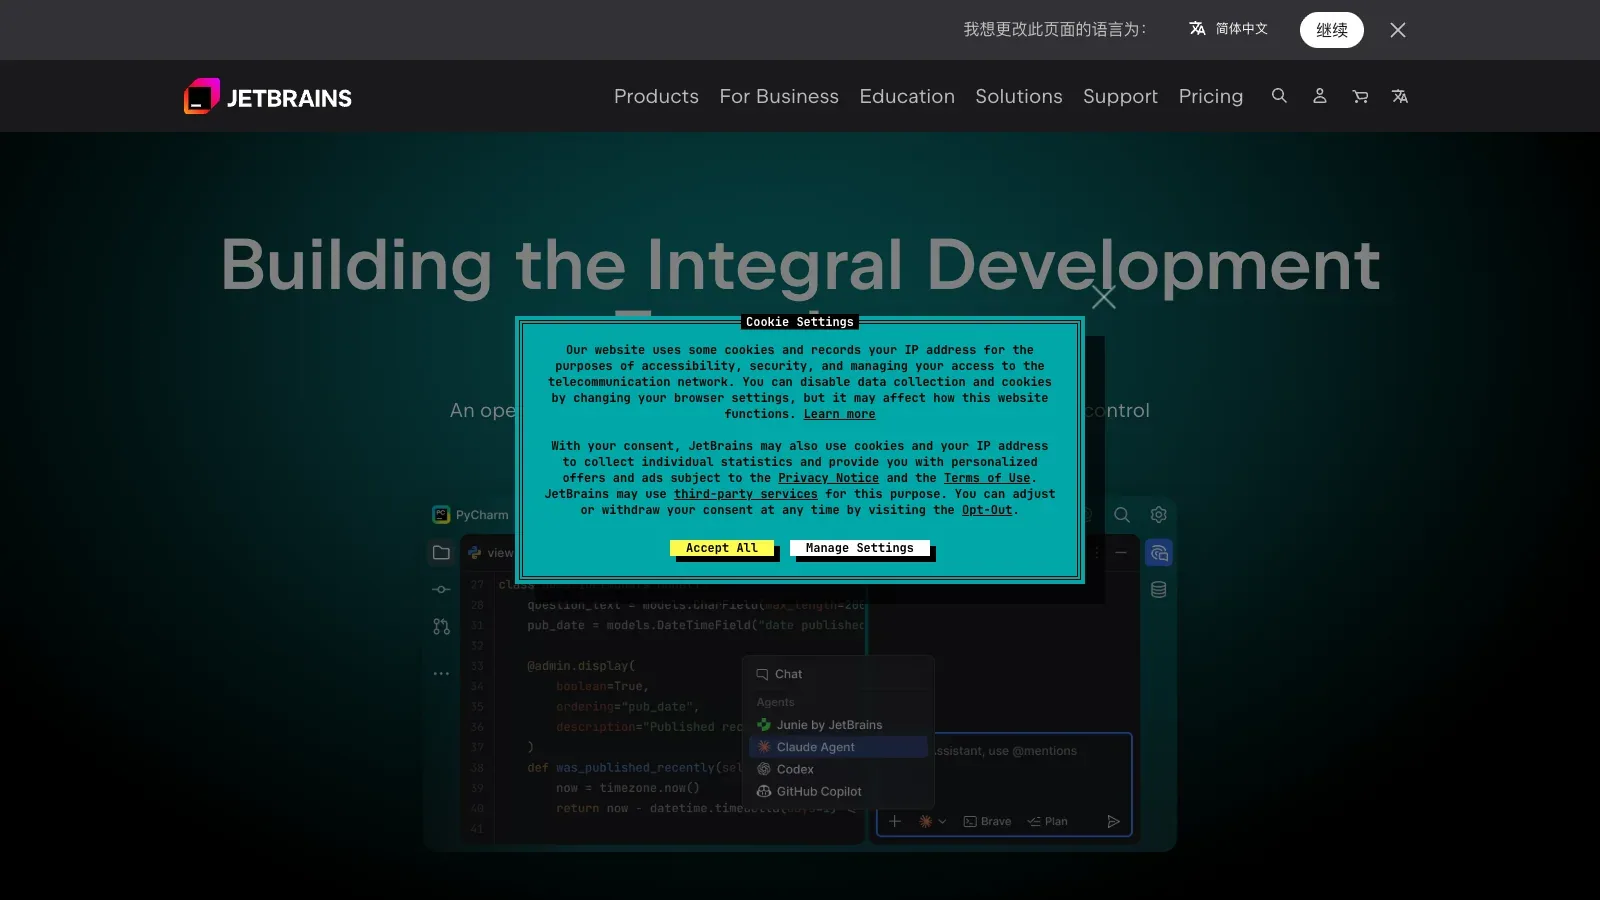
Task: Open the Project folder tool icon
Action: coord(441,553)
